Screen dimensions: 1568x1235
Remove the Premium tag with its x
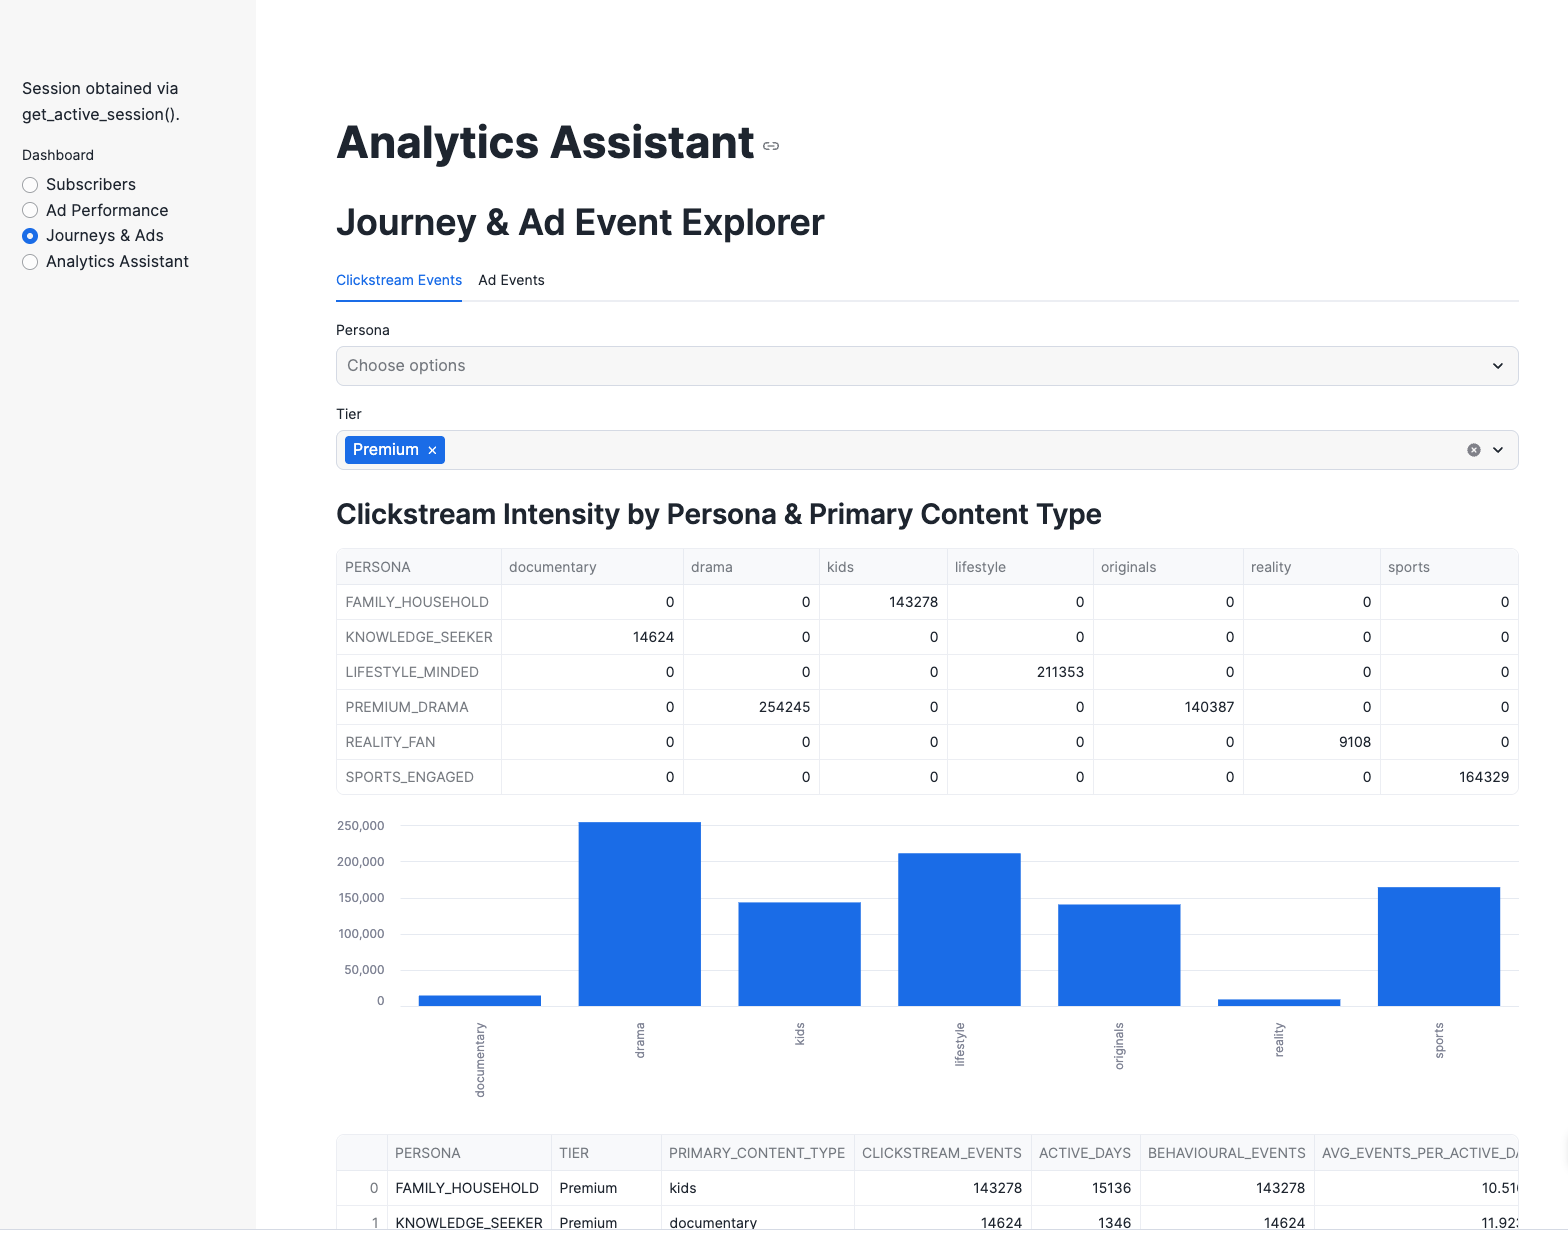coord(432,451)
